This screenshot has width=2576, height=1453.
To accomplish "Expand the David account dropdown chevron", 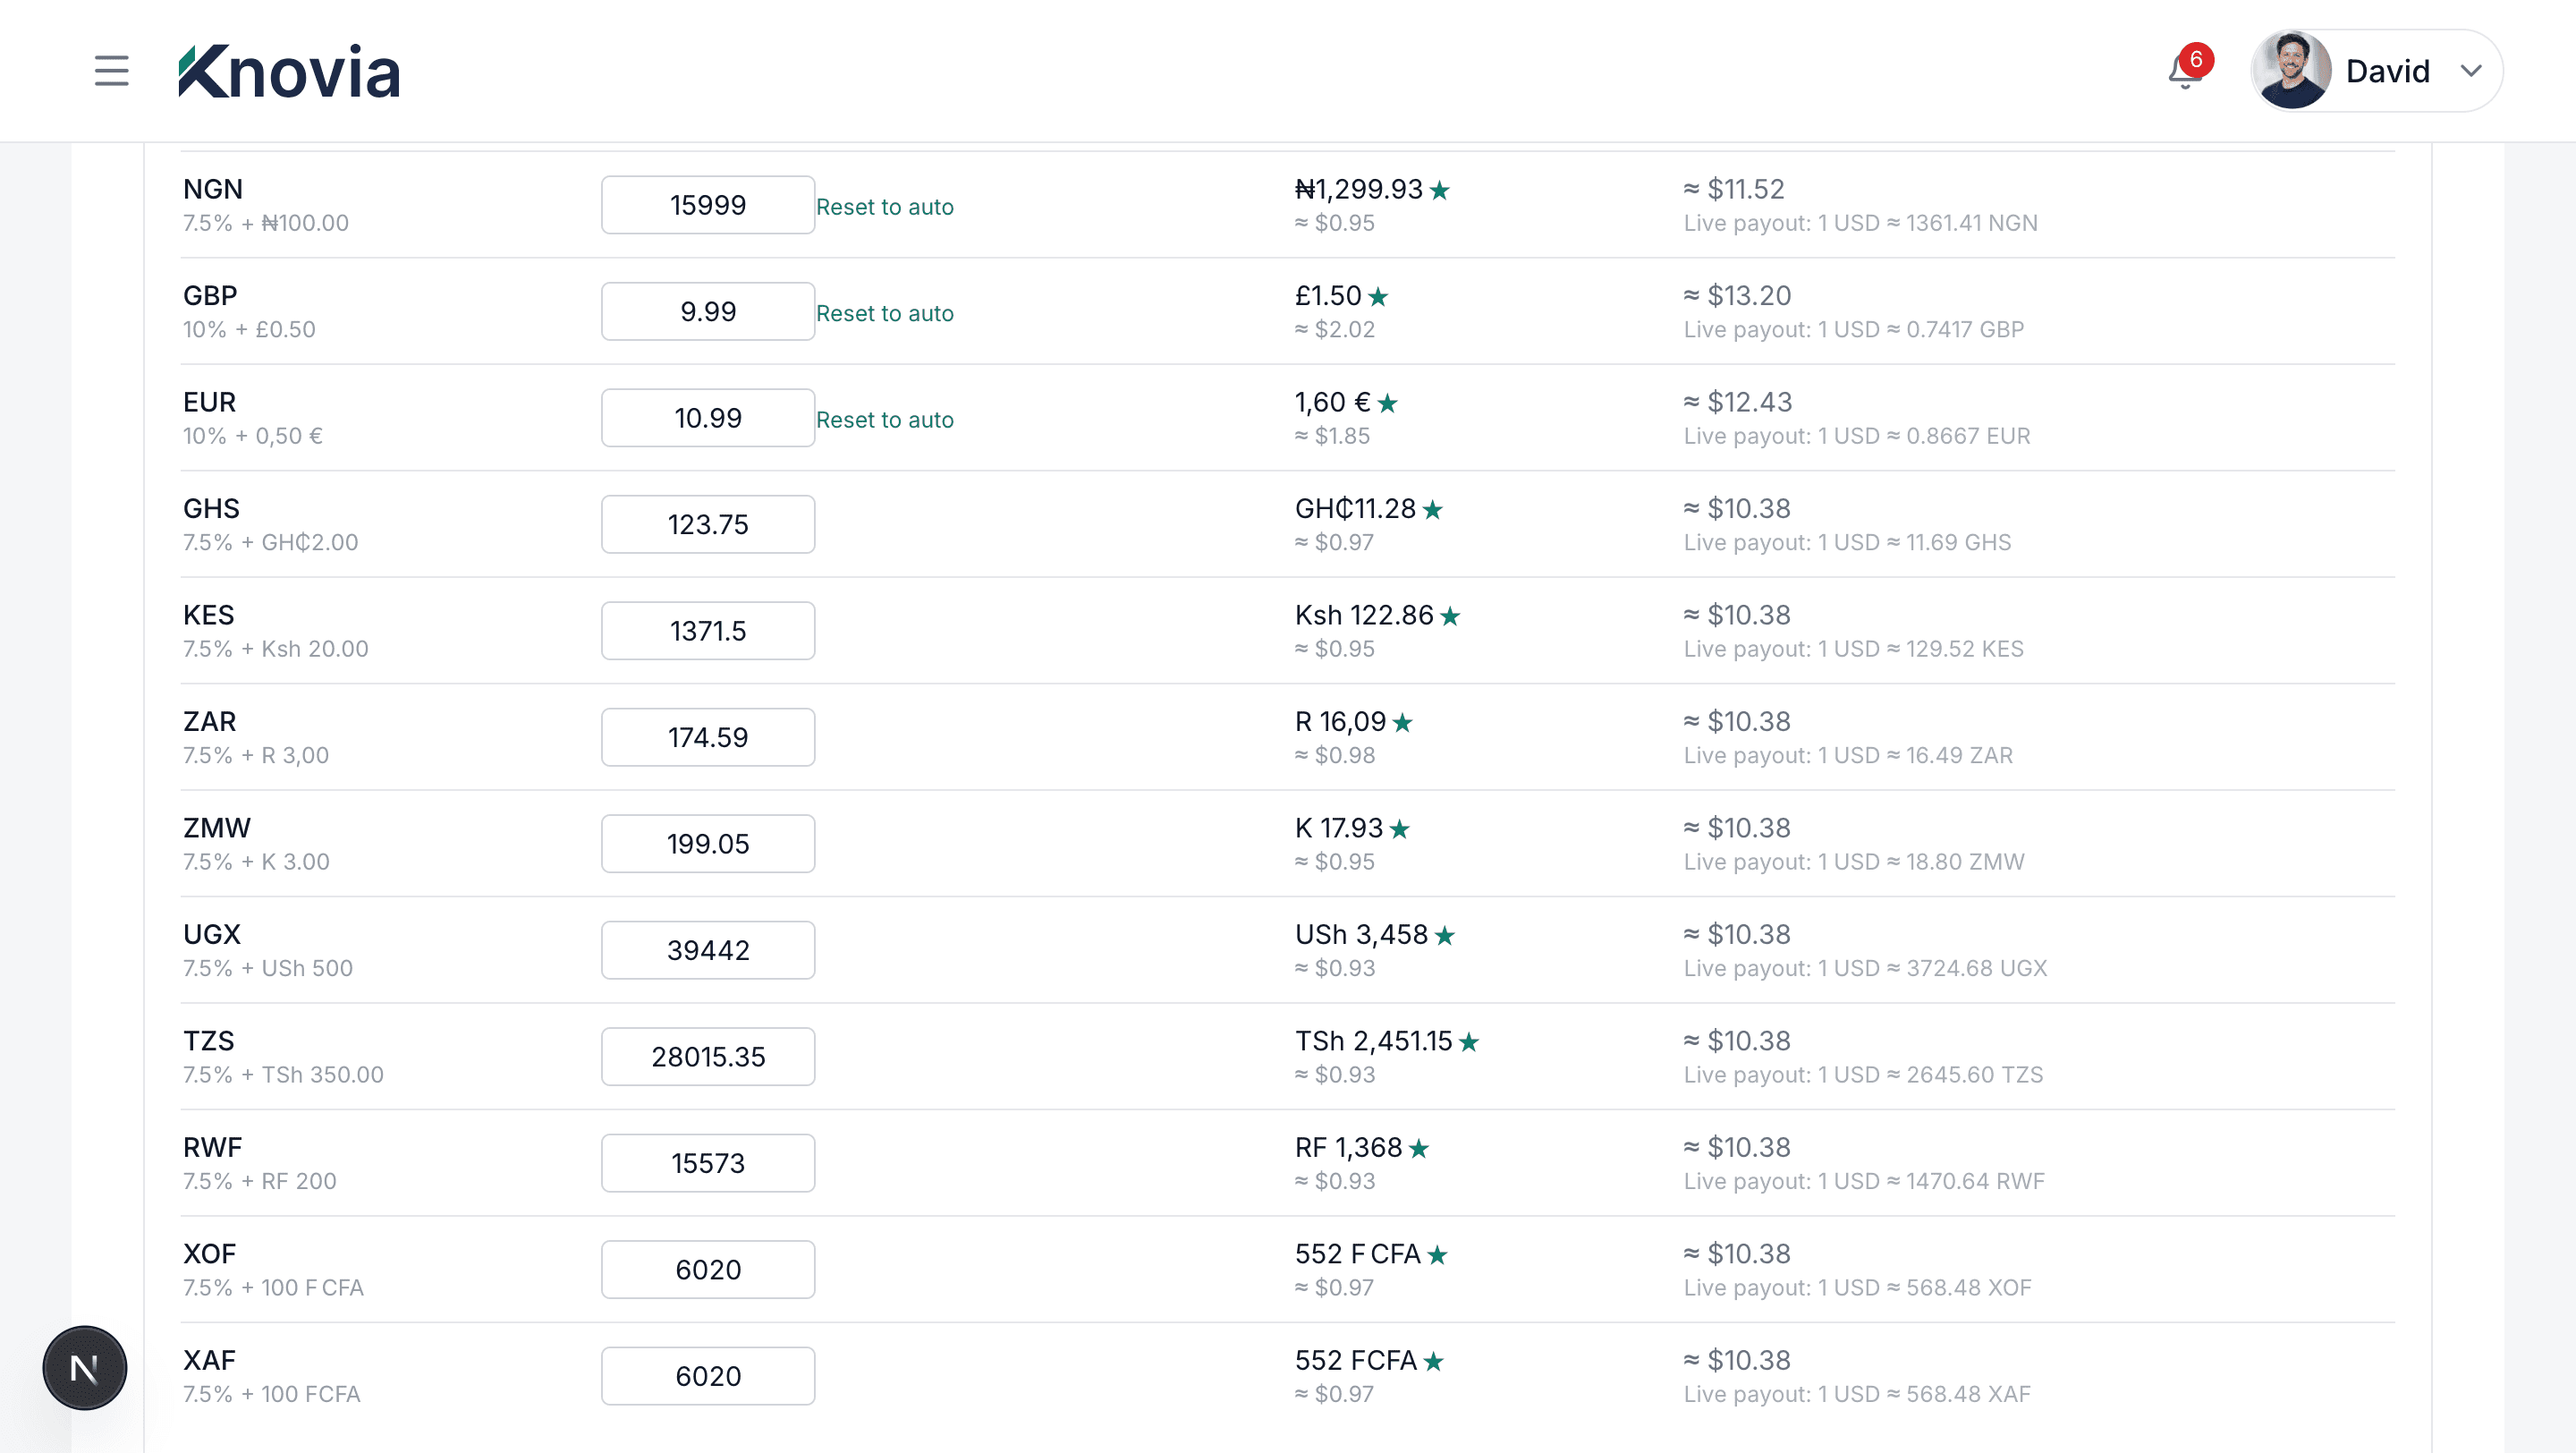I will pyautogui.click(x=2471, y=71).
